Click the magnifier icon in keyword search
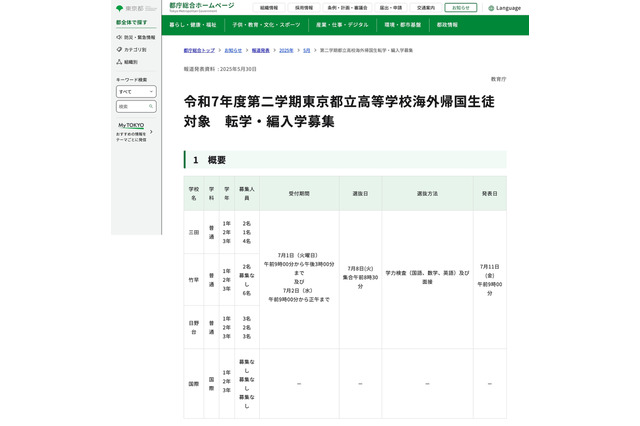The height and width of the screenshot is (426, 640). pos(151,106)
